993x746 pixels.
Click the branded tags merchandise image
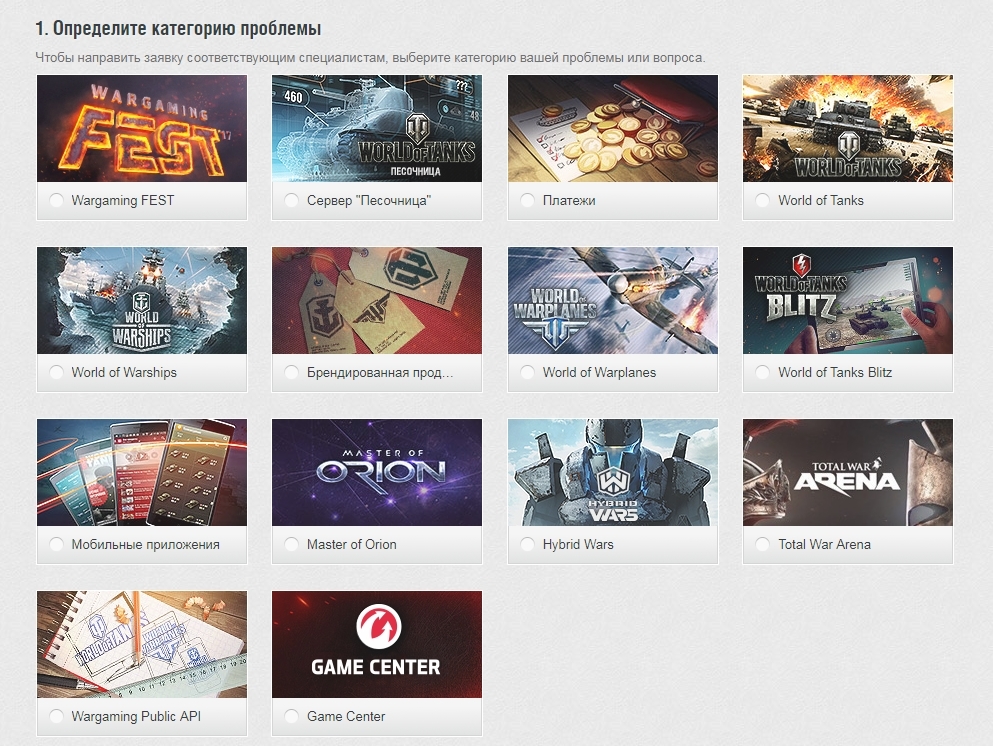[377, 301]
